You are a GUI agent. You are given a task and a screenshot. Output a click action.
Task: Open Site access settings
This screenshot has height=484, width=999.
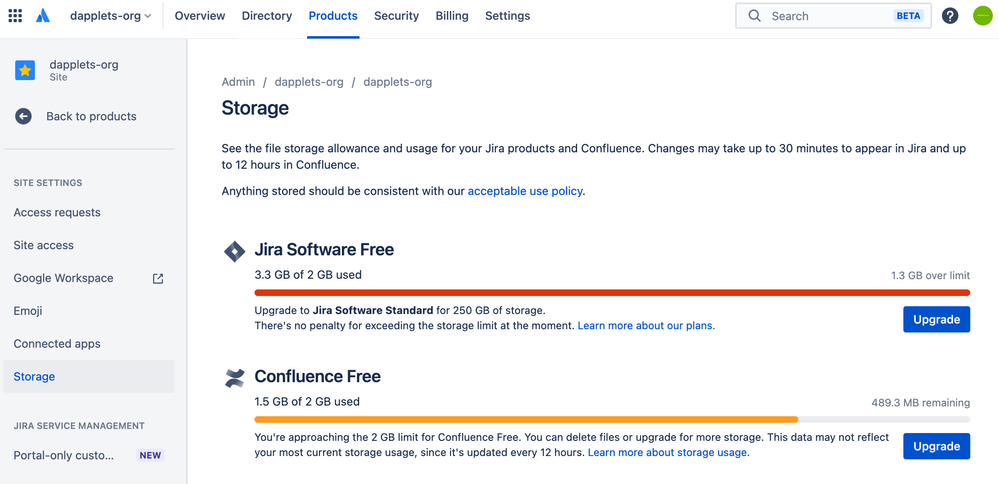click(89, 245)
